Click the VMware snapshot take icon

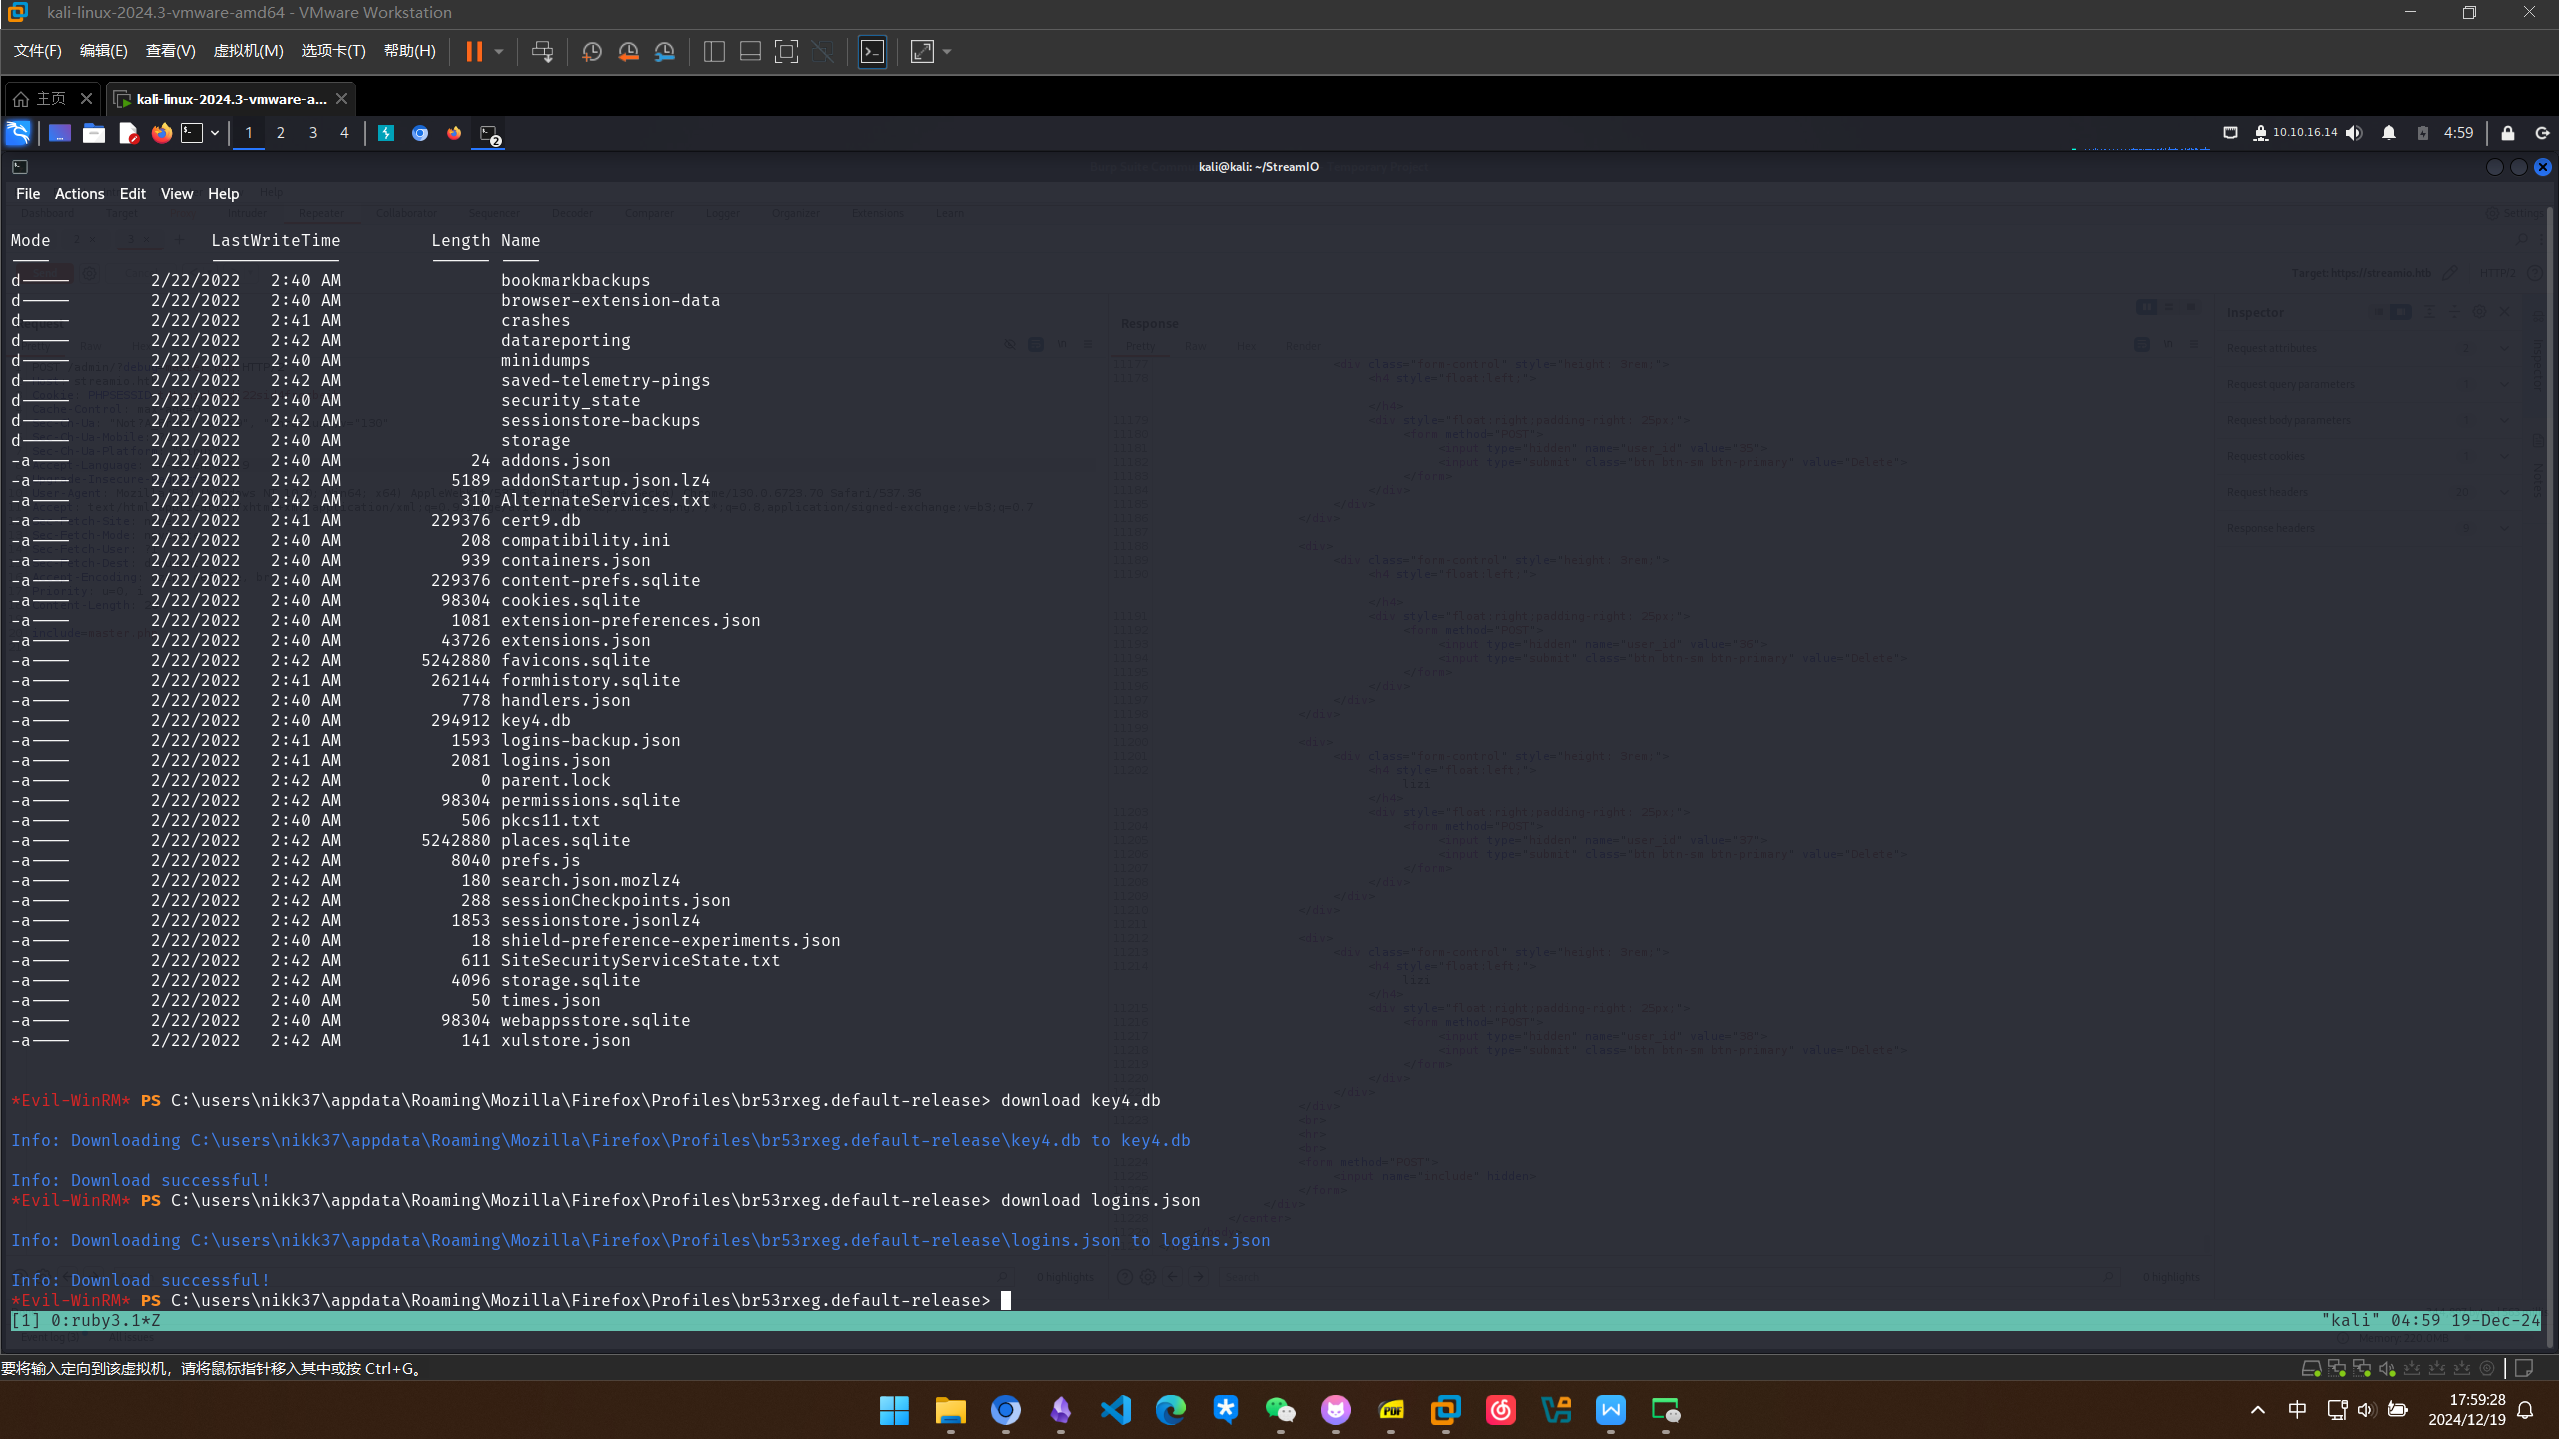[592, 52]
